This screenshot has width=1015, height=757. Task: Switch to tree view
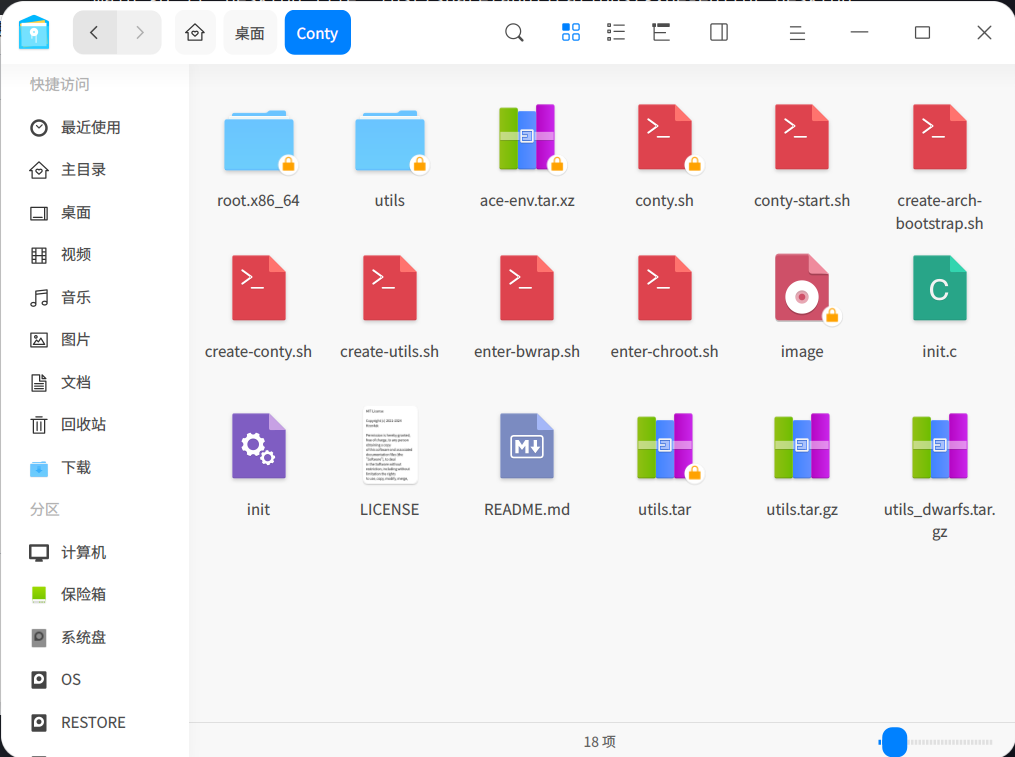pos(661,32)
